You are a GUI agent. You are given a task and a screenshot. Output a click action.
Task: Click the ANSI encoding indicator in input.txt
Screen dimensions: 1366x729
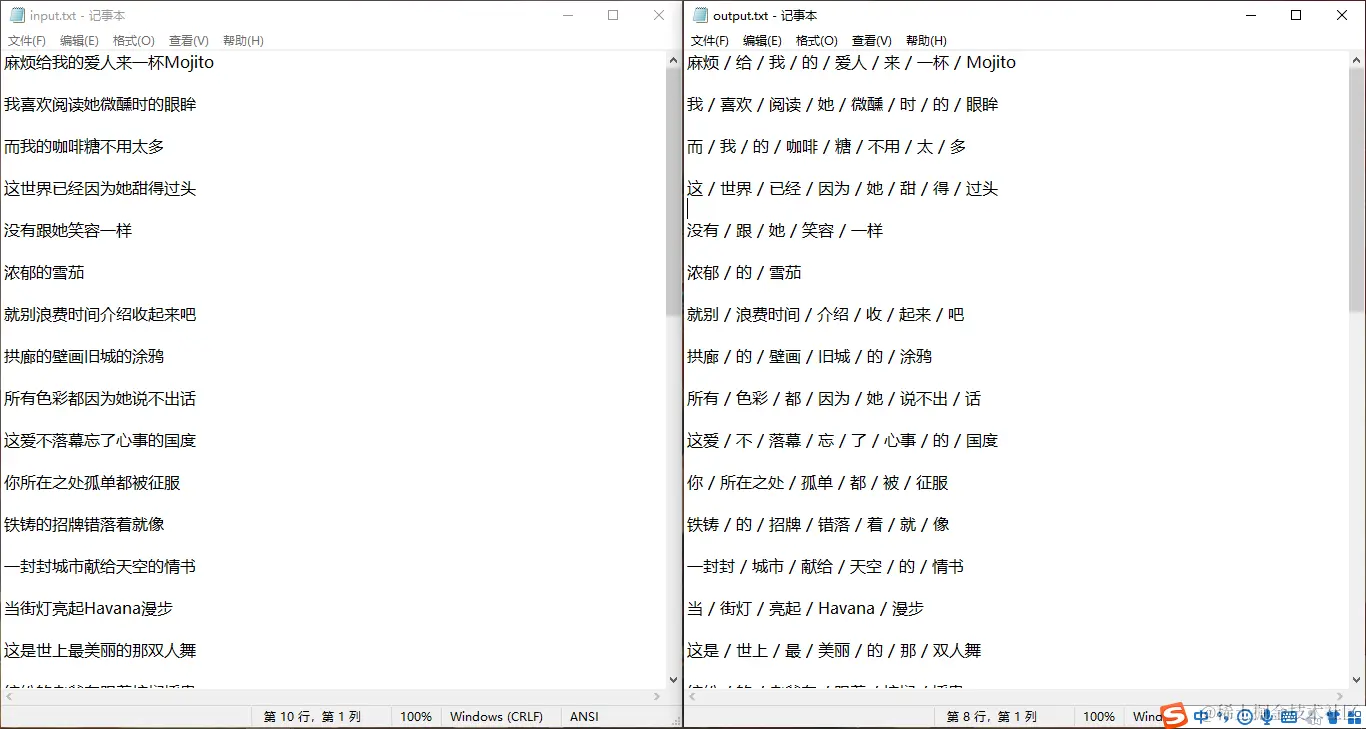click(x=583, y=716)
